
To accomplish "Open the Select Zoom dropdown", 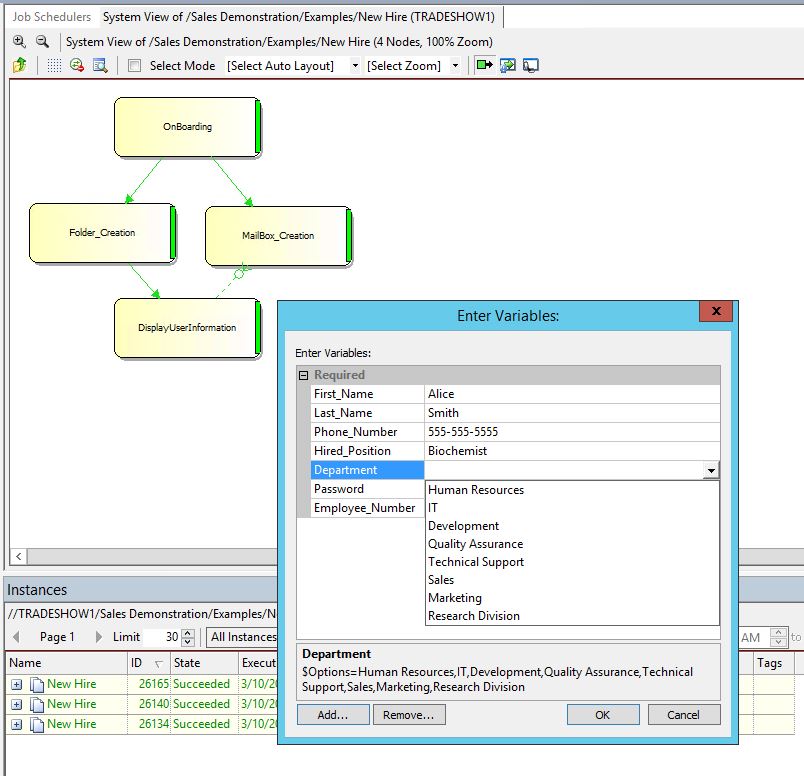I will (x=412, y=66).
